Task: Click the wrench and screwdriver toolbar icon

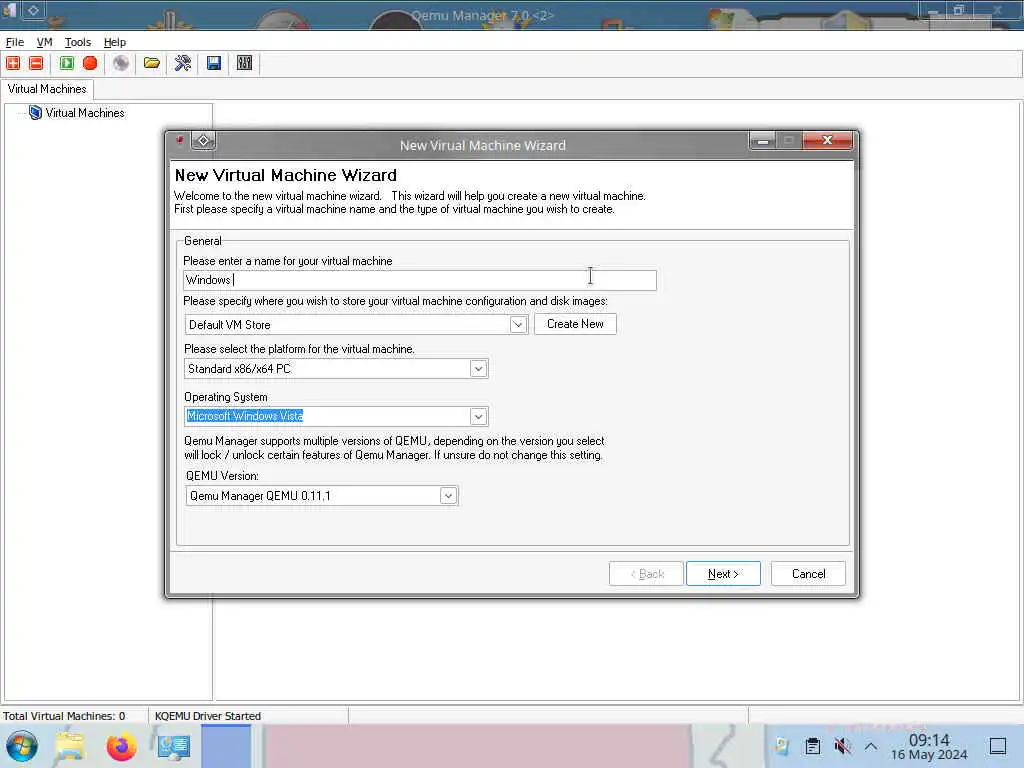Action: click(183, 63)
